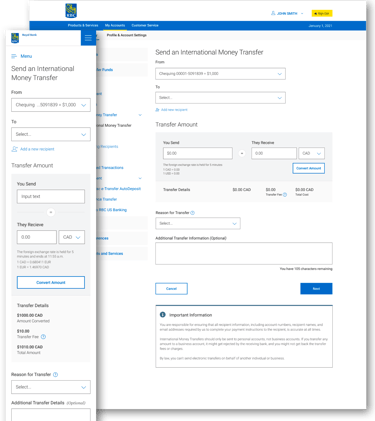Open the e-Transfer AutoDeposit sidebar link
The height and width of the screenshot is (421, 375).
click(119, 189)
